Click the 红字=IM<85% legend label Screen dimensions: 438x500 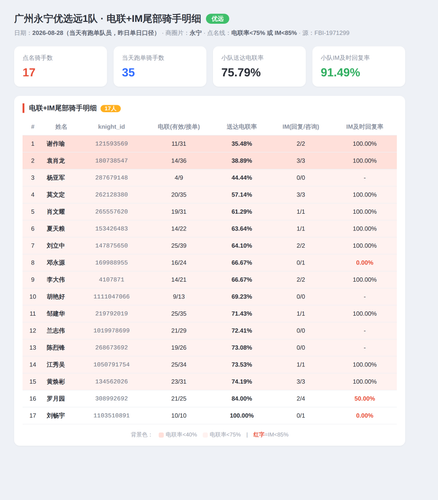point(271,435)
